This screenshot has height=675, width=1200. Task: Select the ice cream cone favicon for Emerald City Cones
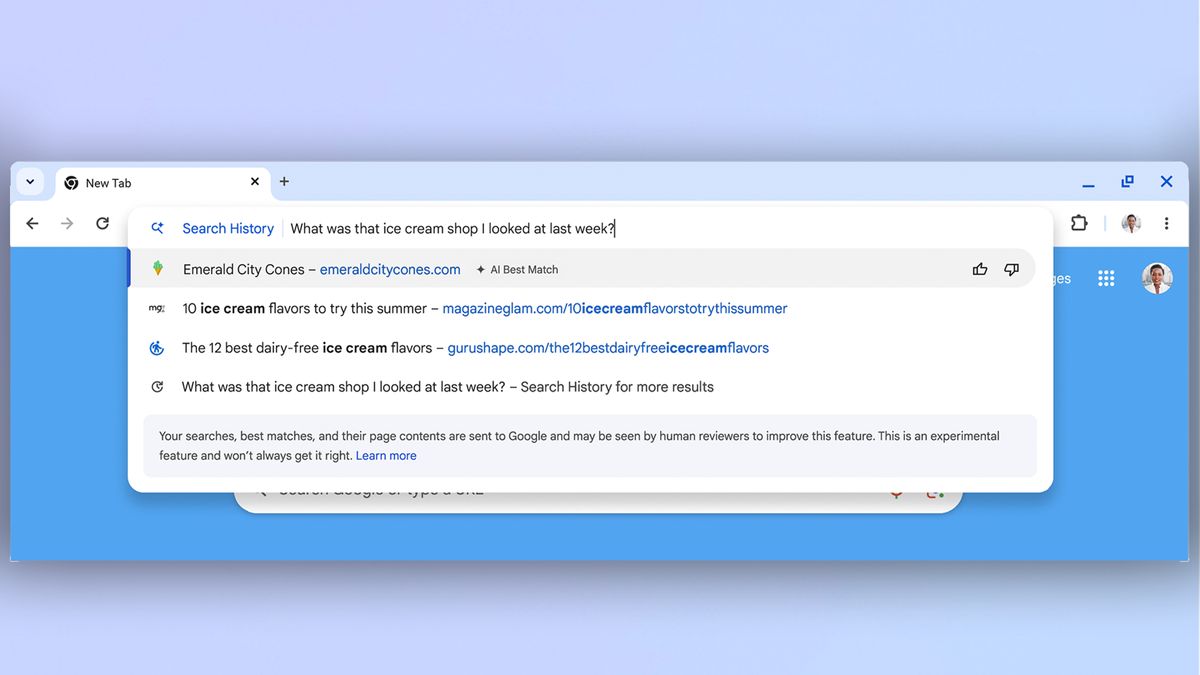pos(158,268)
